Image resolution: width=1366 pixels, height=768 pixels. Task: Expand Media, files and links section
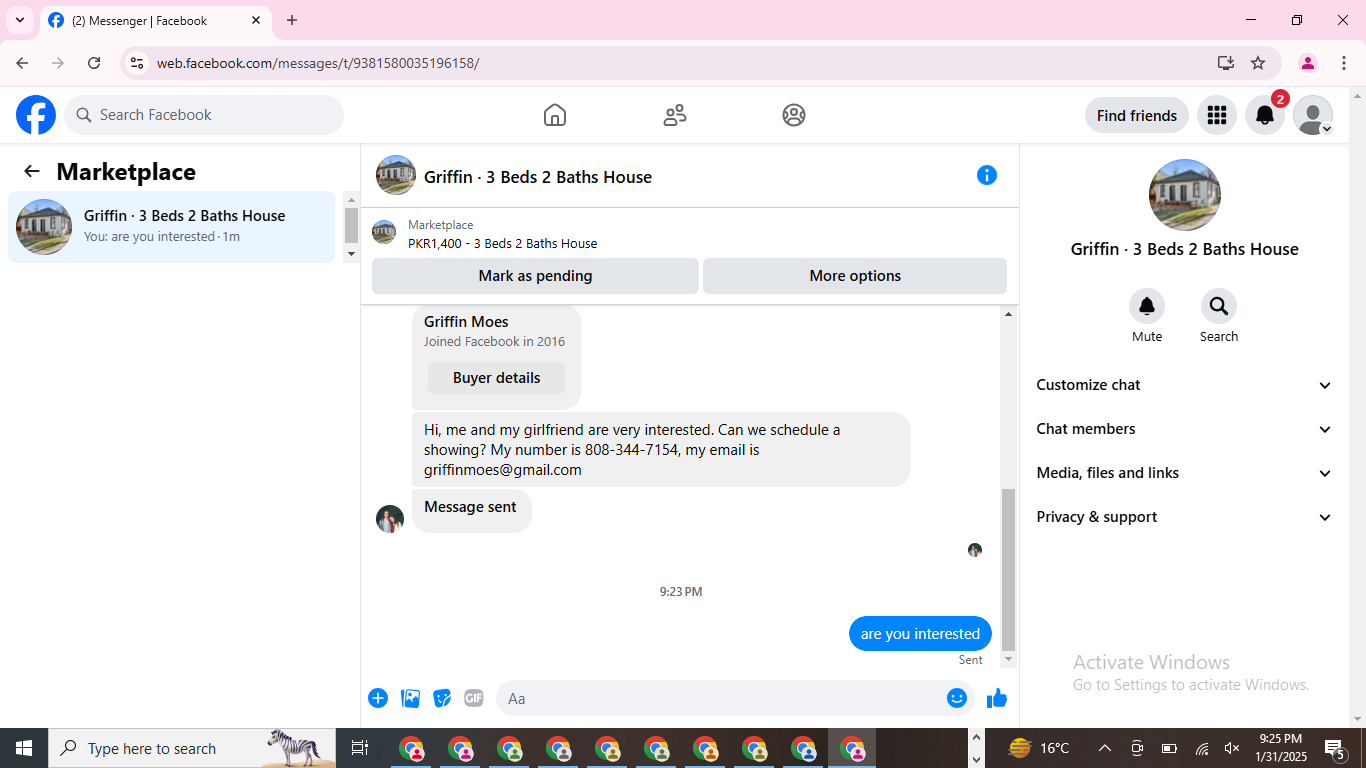[x=1184, y=473]
